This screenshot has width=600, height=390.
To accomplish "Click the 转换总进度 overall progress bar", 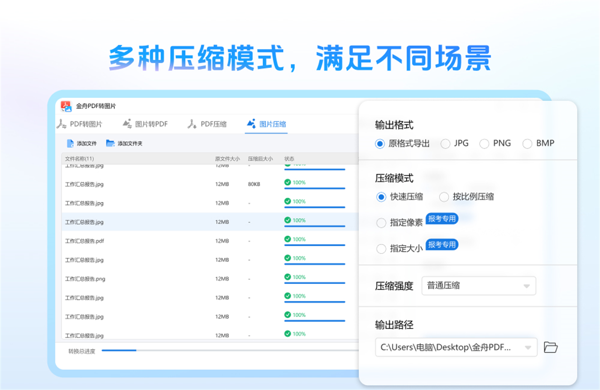I will (x=230, y=350).
